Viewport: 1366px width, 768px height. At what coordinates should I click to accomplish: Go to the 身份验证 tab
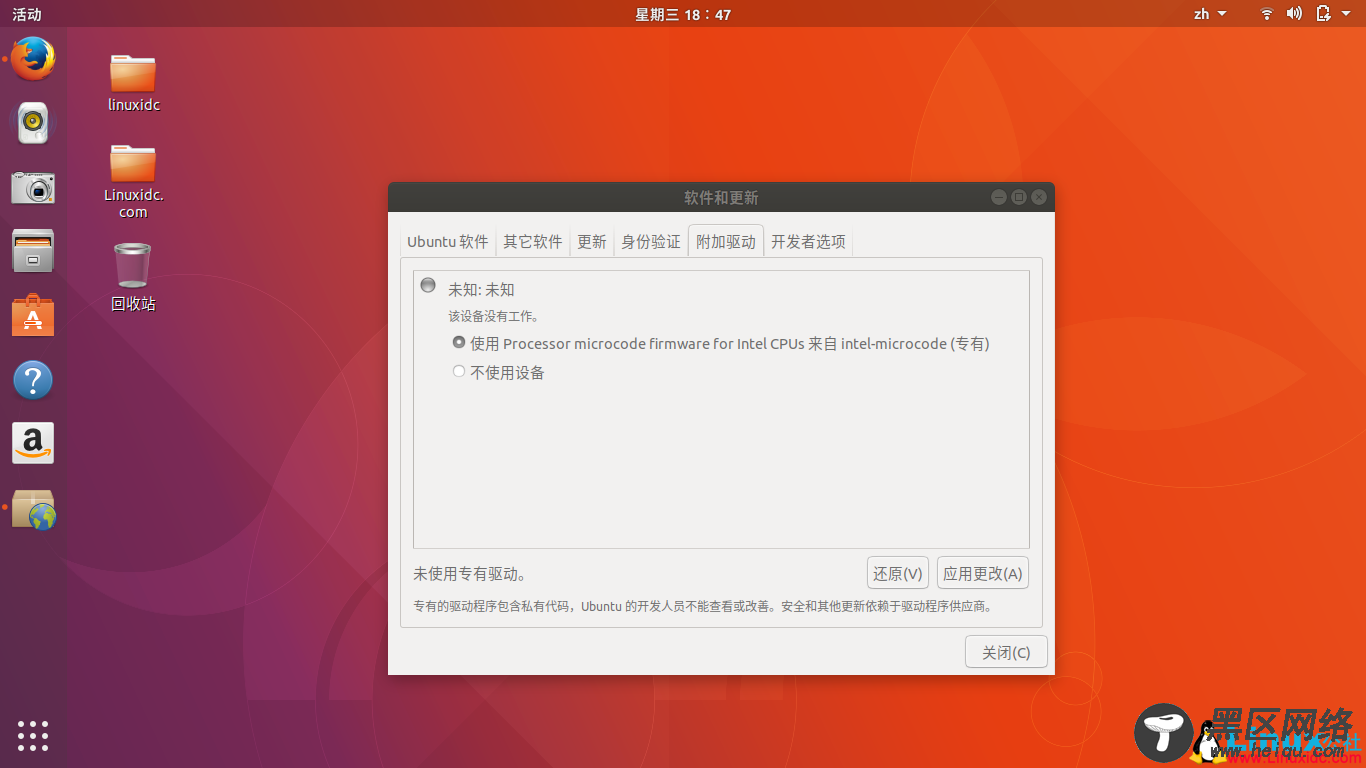click(x=651, y=242)
